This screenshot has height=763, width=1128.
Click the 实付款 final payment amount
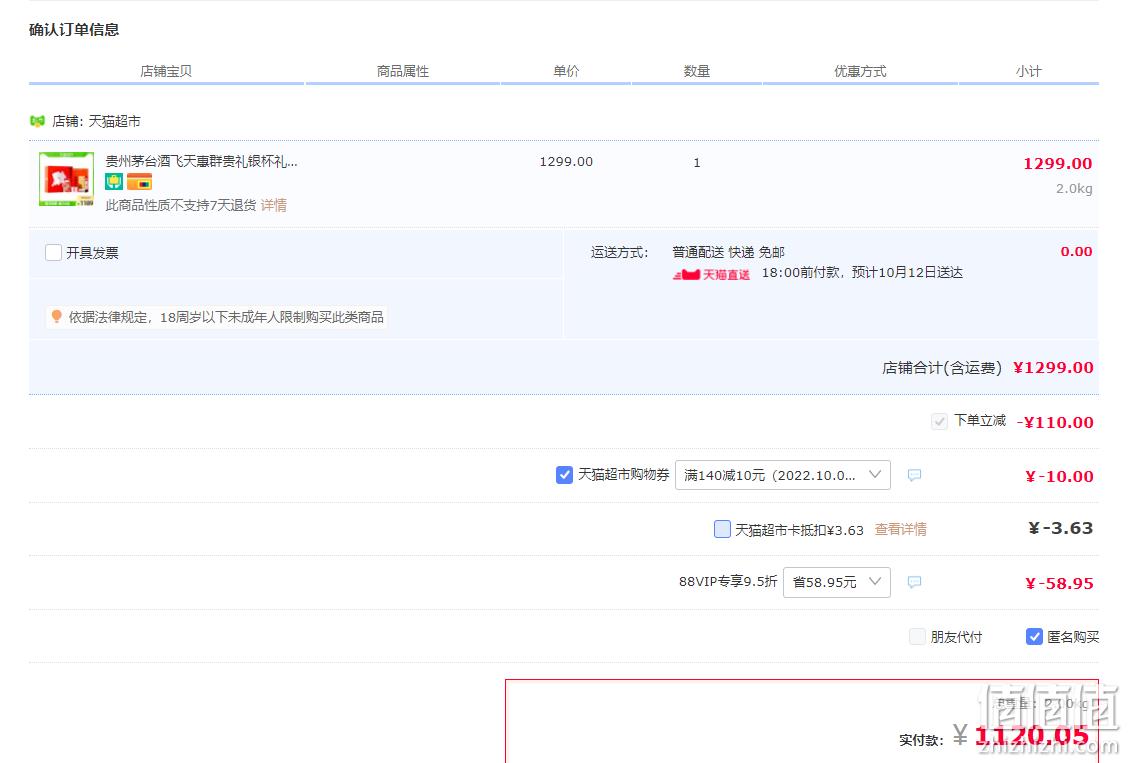coord(1032,736)
